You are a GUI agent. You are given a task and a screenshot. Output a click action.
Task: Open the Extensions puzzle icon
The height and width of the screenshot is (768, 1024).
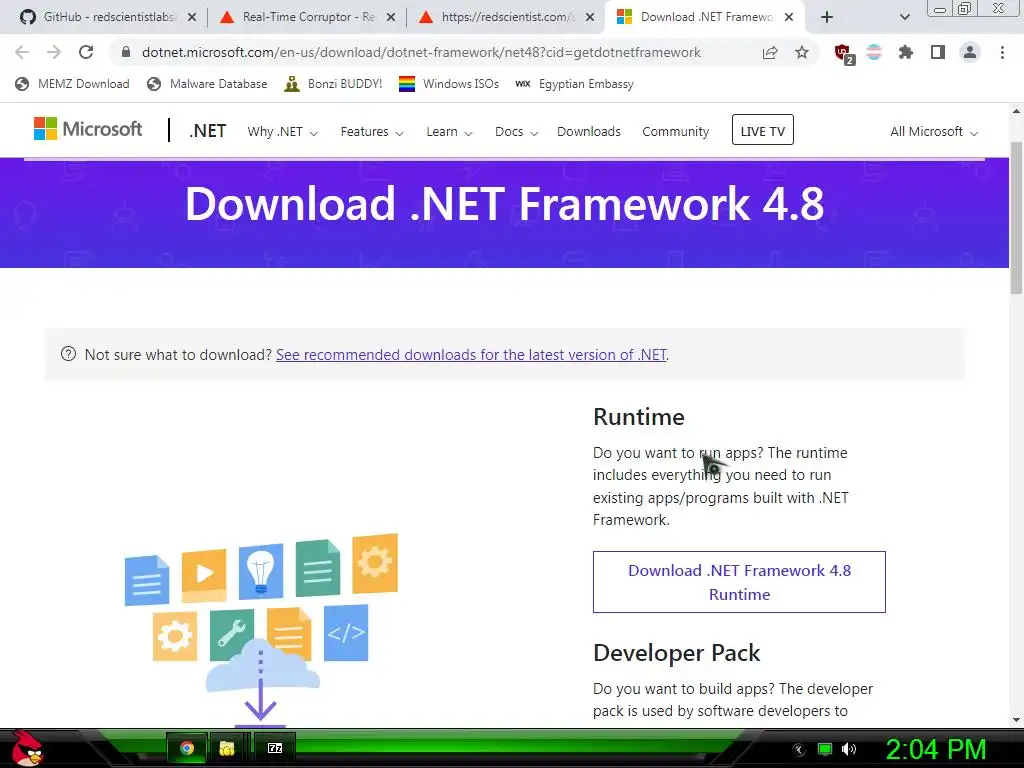pyautogui.click(x=906, y=52)
